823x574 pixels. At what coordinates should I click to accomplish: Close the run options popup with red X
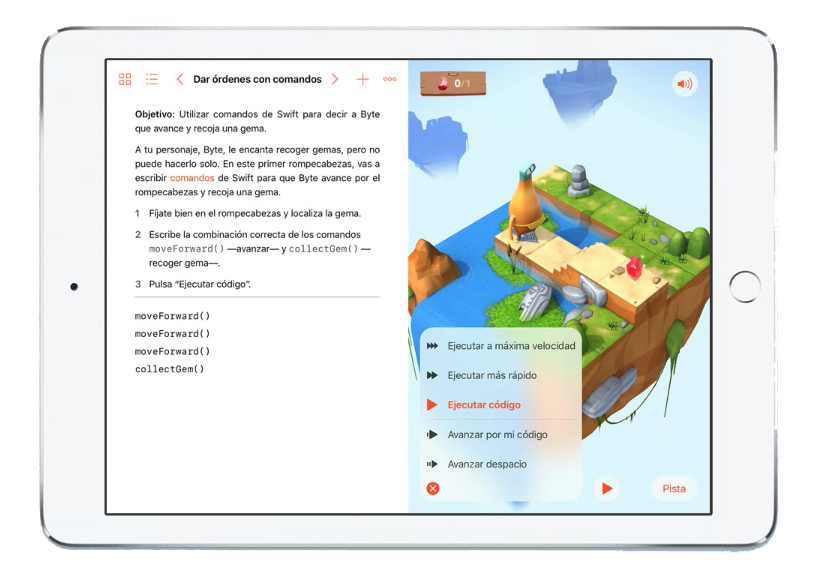[x=433, y=488]
